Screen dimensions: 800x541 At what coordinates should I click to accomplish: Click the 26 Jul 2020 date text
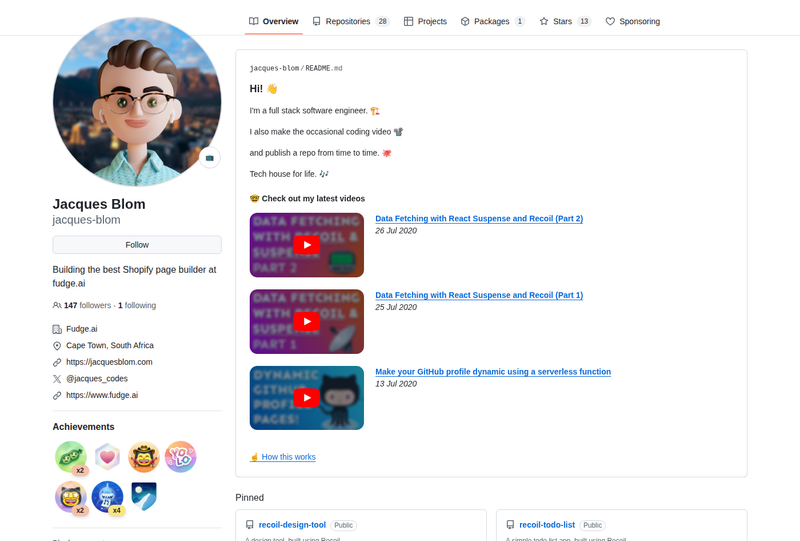(x=396, y=231)
